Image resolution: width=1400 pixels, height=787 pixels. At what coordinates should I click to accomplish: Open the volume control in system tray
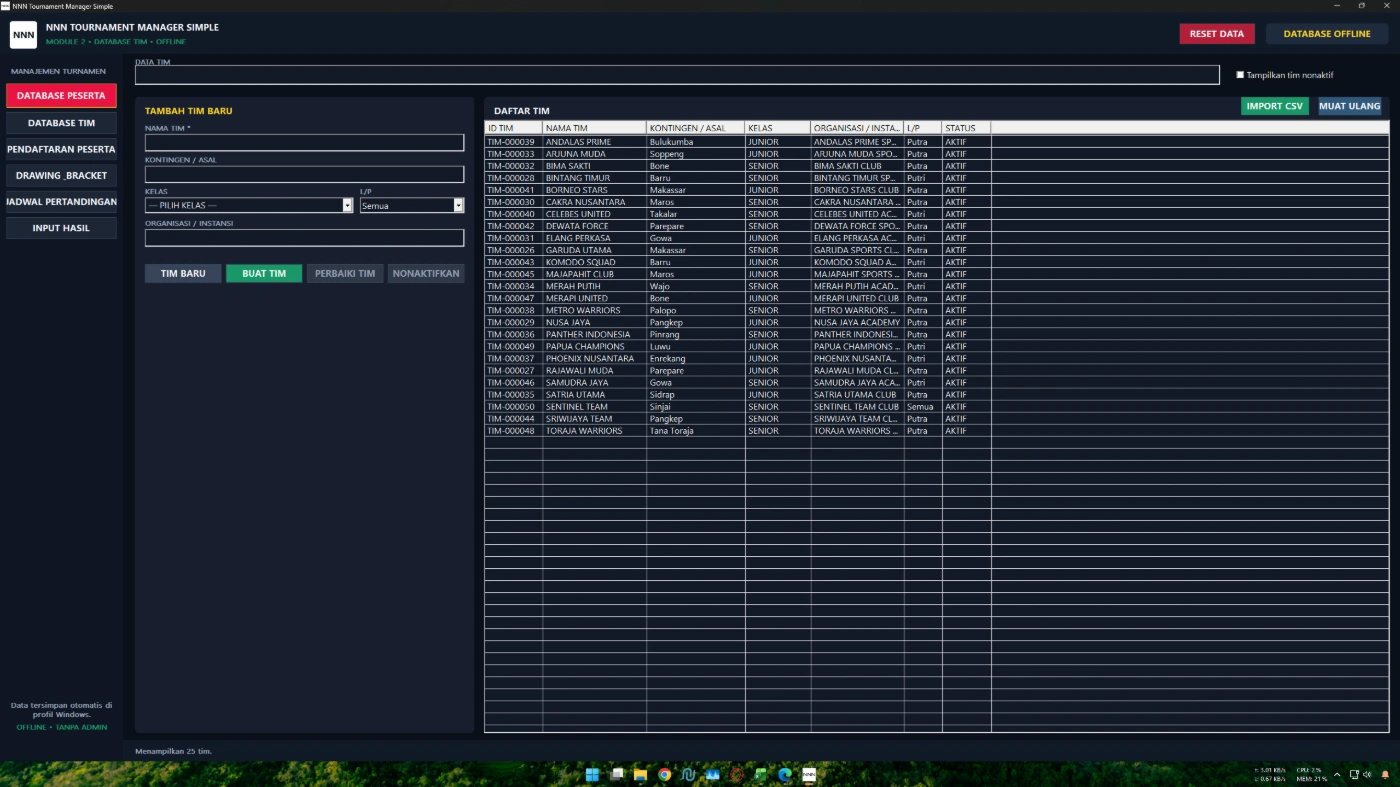tap(1367, 774)
